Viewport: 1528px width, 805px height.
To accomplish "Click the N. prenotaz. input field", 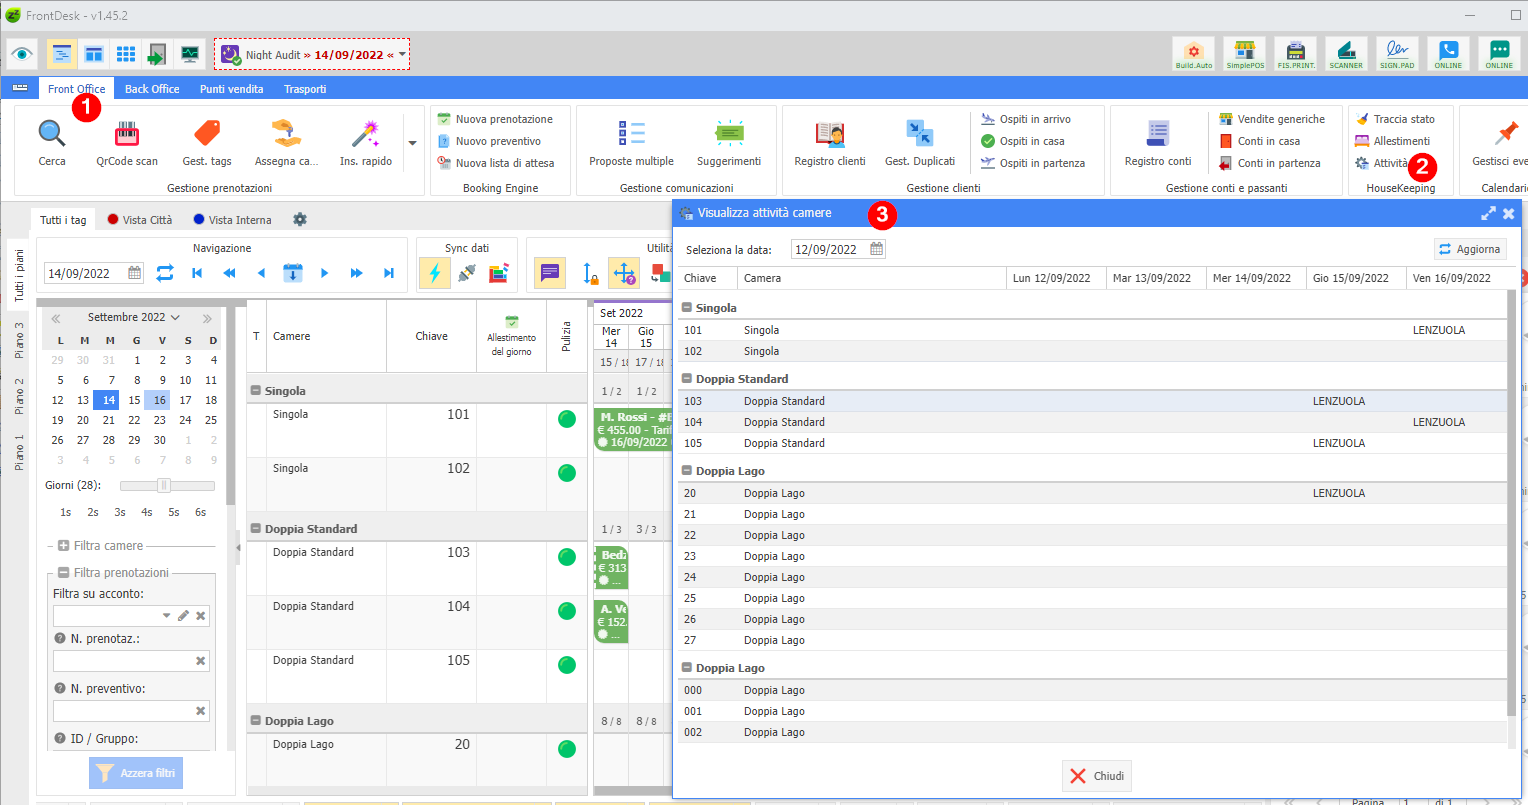I will (x=131, y=661).
